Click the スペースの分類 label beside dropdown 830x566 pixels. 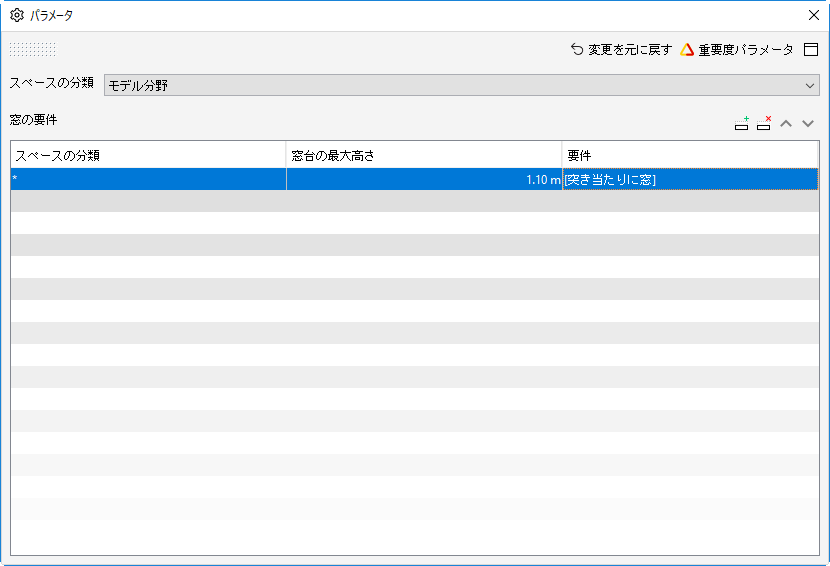(51, 83)
